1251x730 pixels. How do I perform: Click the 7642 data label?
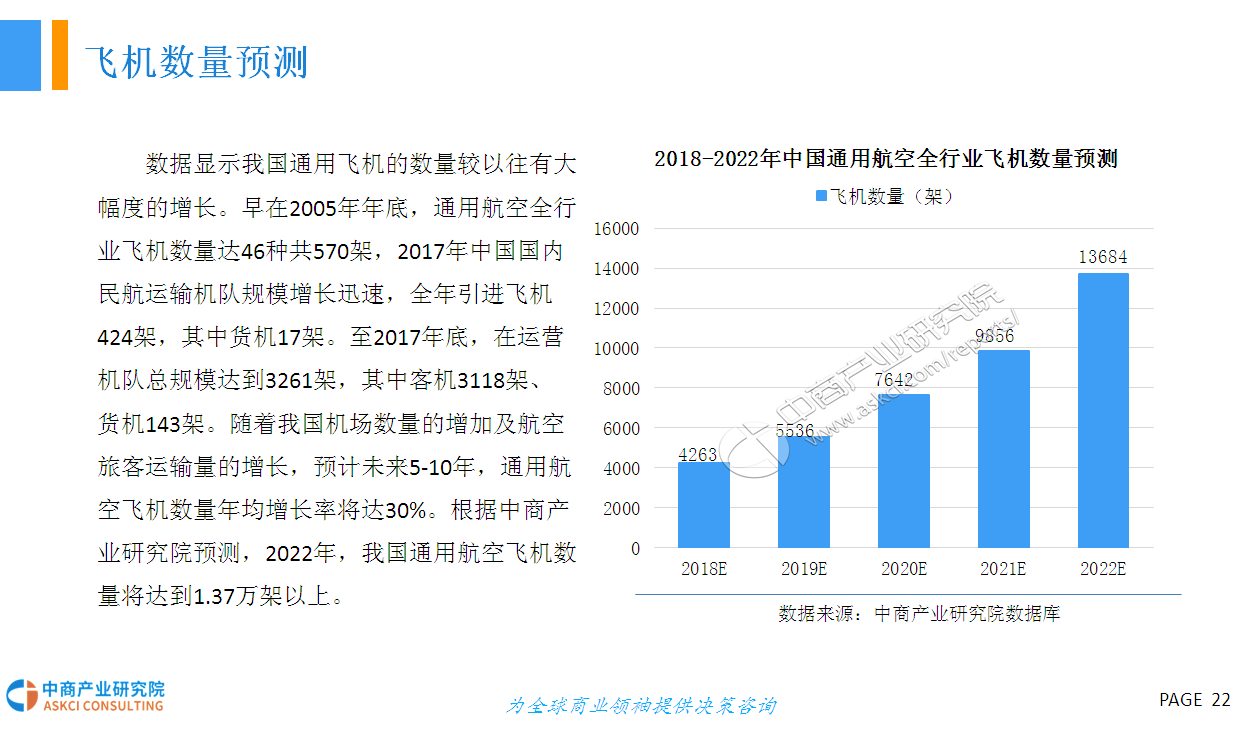click(x=903, y=378)
